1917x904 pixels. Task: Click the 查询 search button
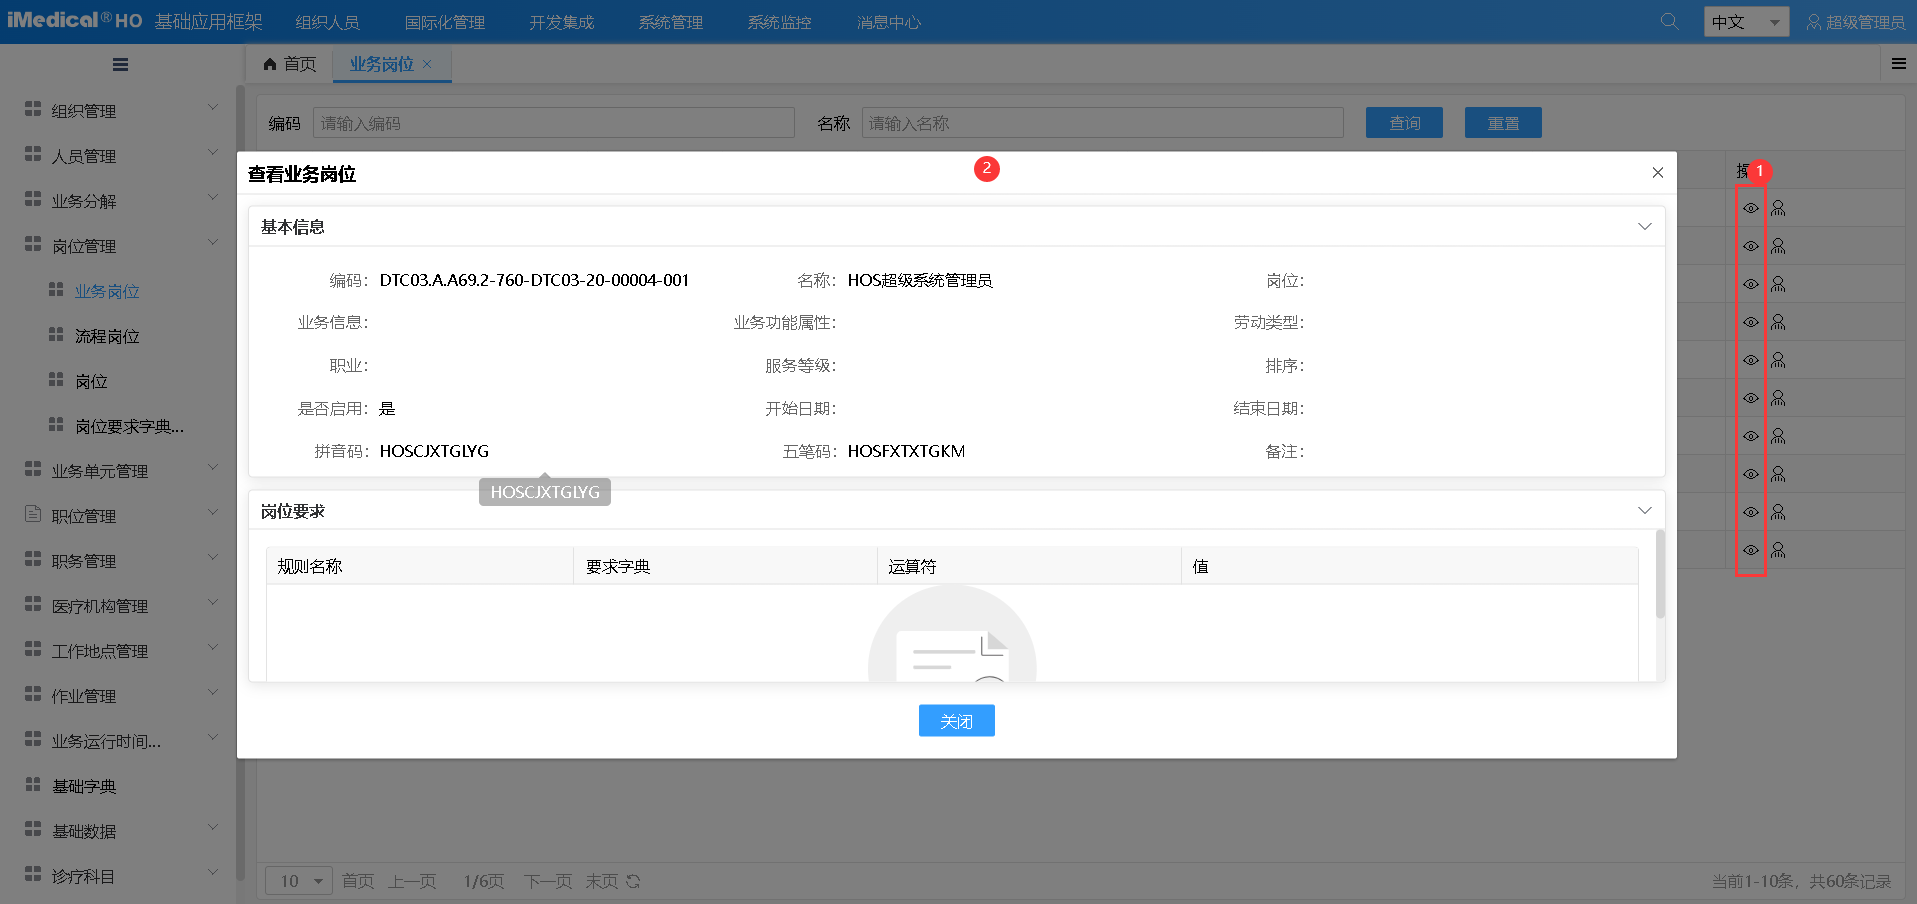1404,123
